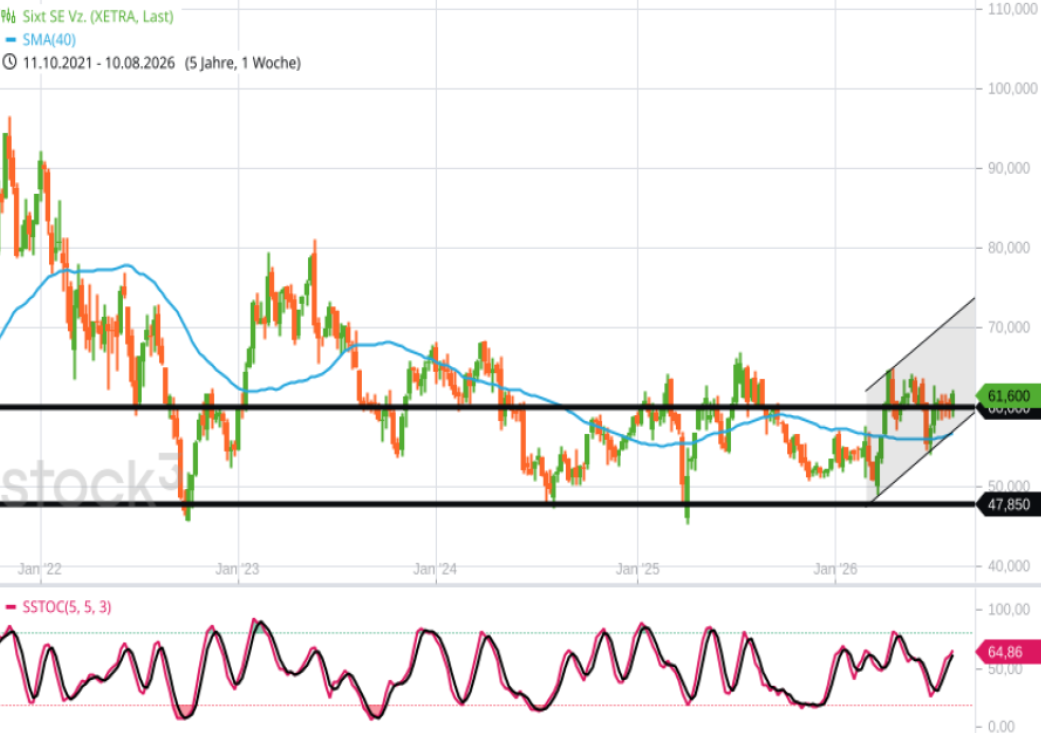This screenshot has width=1041, height=733.
Task: Click the (5 Jahre, 1 Woche) period text
Action: coord(243,63)
